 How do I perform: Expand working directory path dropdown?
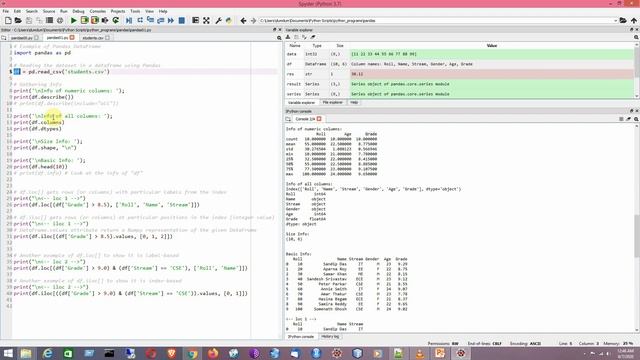(615, 20)
